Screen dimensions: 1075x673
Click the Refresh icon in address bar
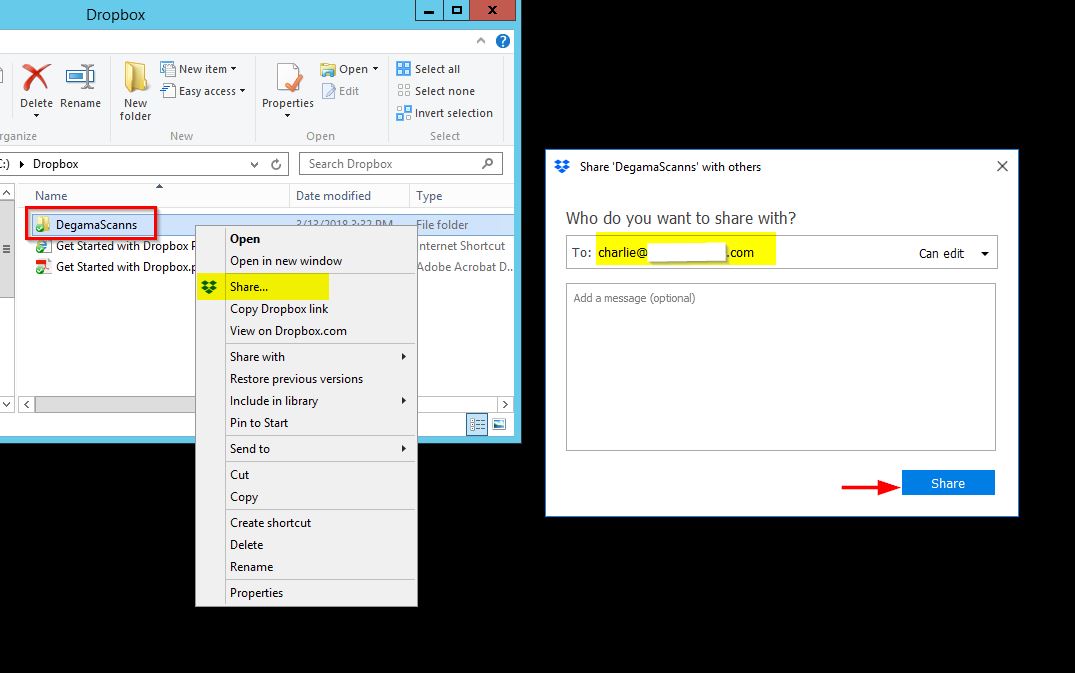pyautogui.click(x=276, y=164)
